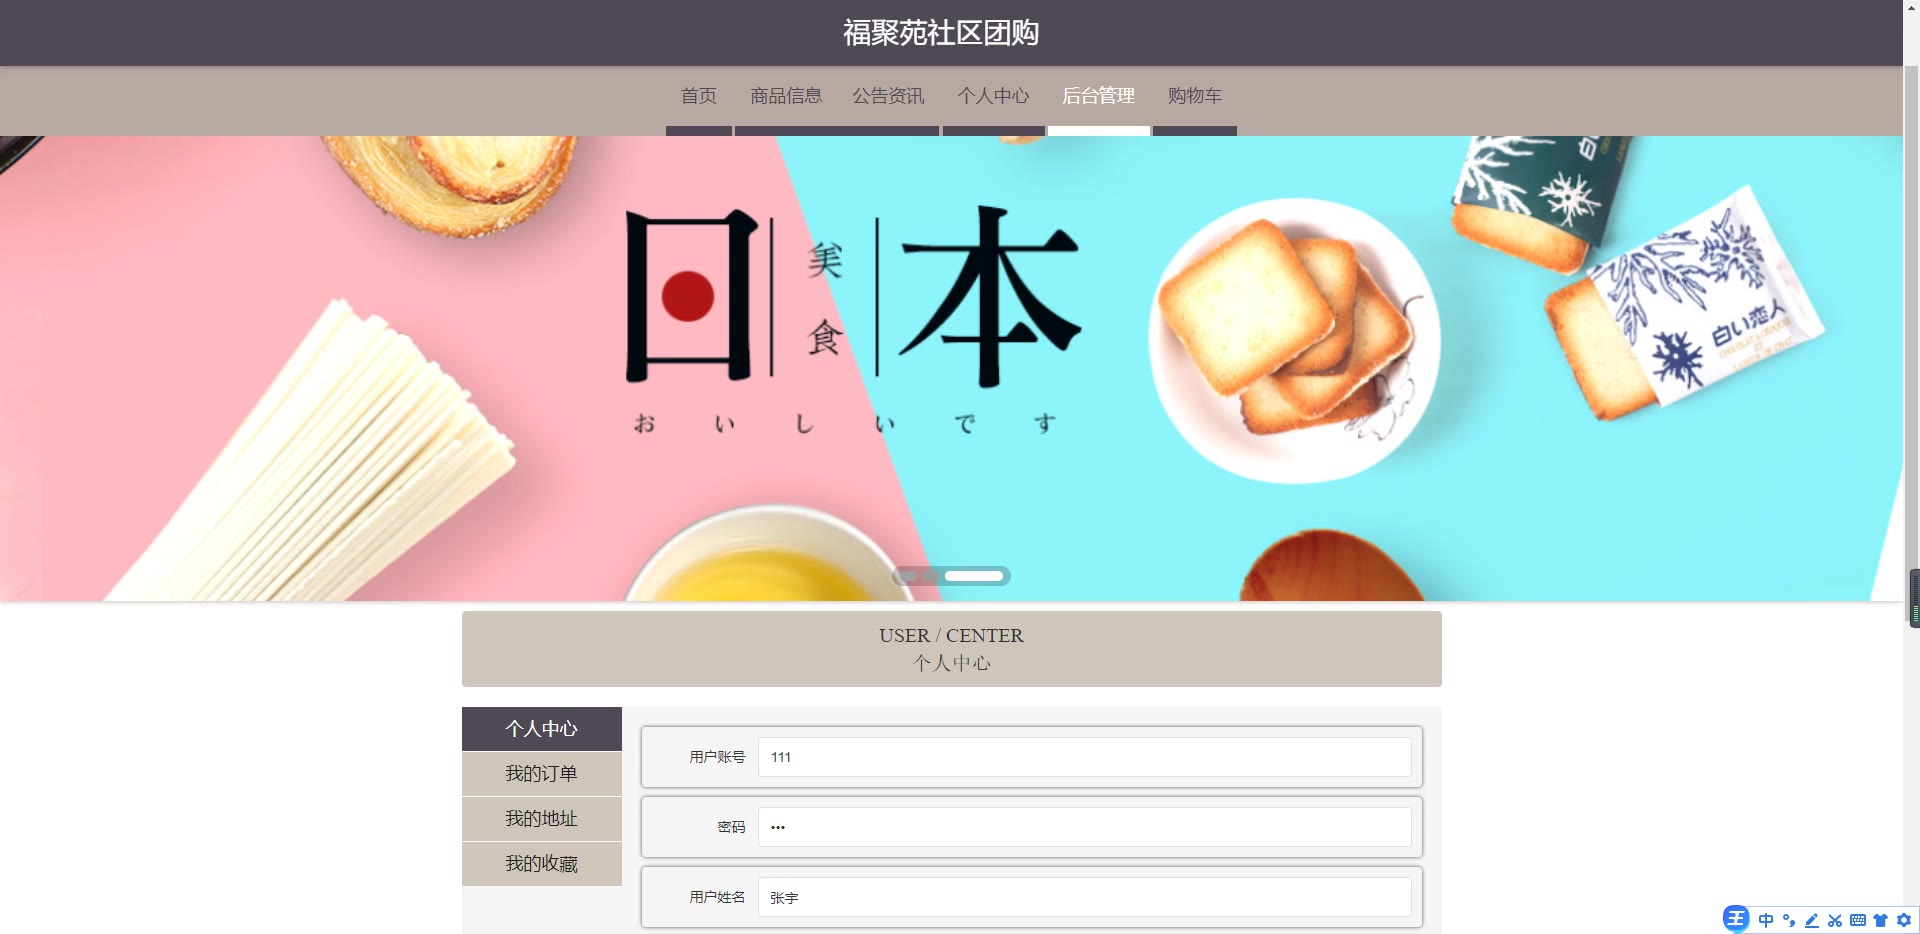
Task: Click the 用户账号 input field
Action: (1085, 757)
